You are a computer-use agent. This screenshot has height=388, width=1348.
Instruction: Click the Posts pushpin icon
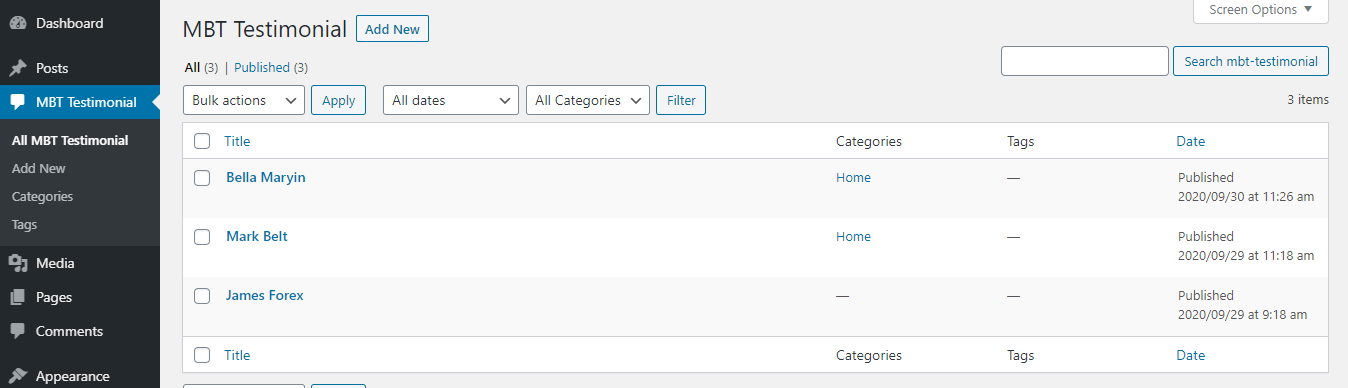(x=18, y=68)
